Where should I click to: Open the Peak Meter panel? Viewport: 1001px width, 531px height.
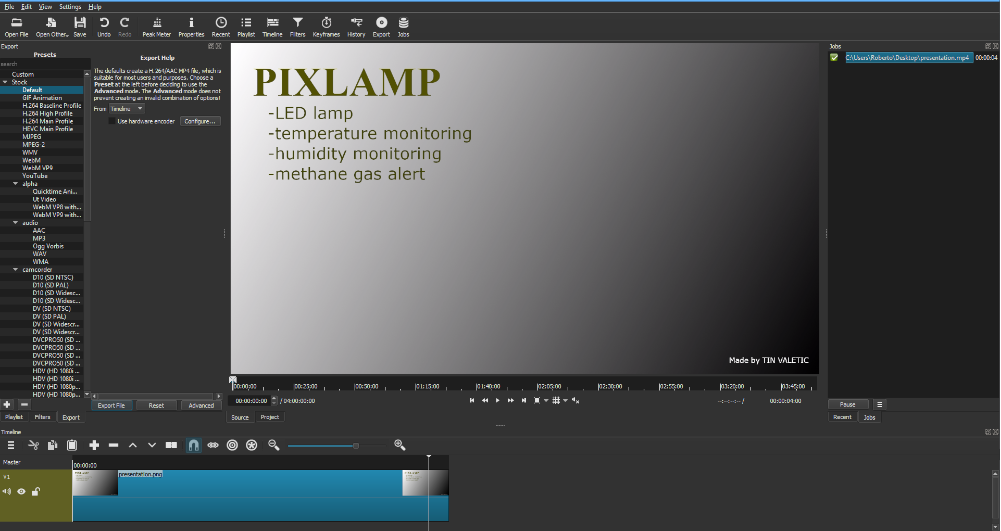156,27
